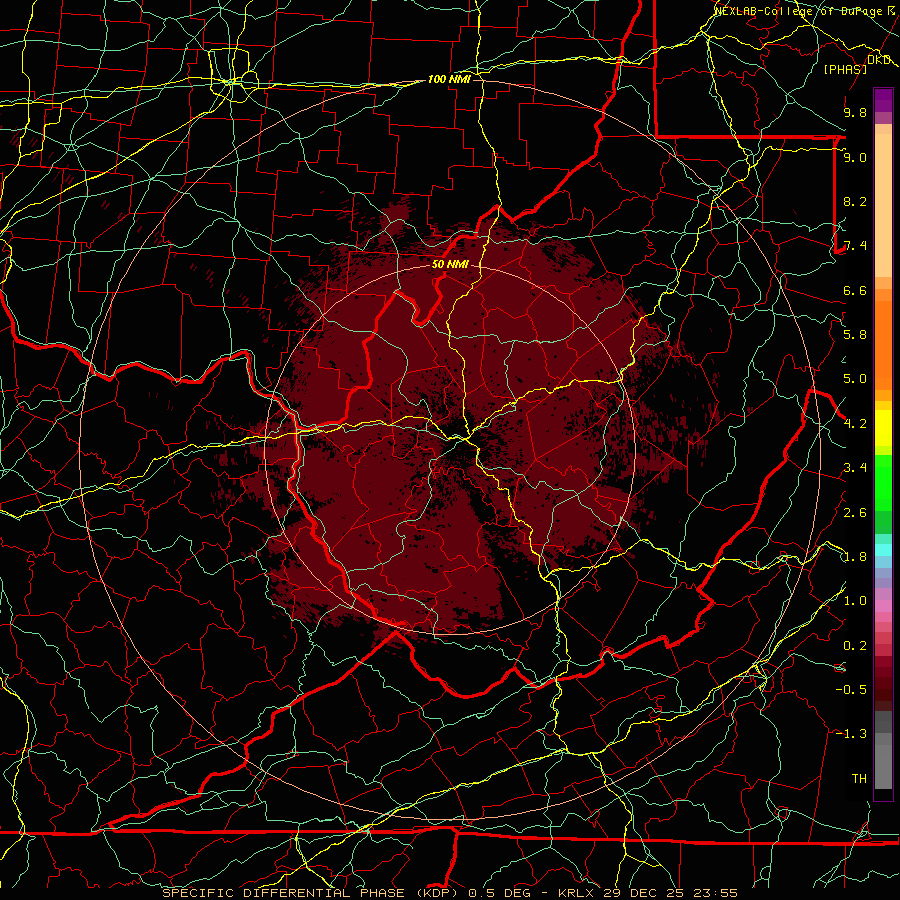Click the 0.2 value on color scale
Screen dimensions: 900x900
[x=855, y=646]
